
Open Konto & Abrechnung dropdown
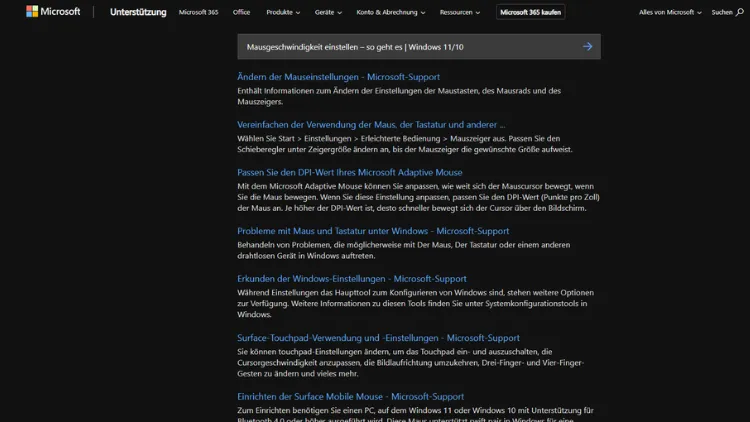pyautogui.click(x=391, y=12)
